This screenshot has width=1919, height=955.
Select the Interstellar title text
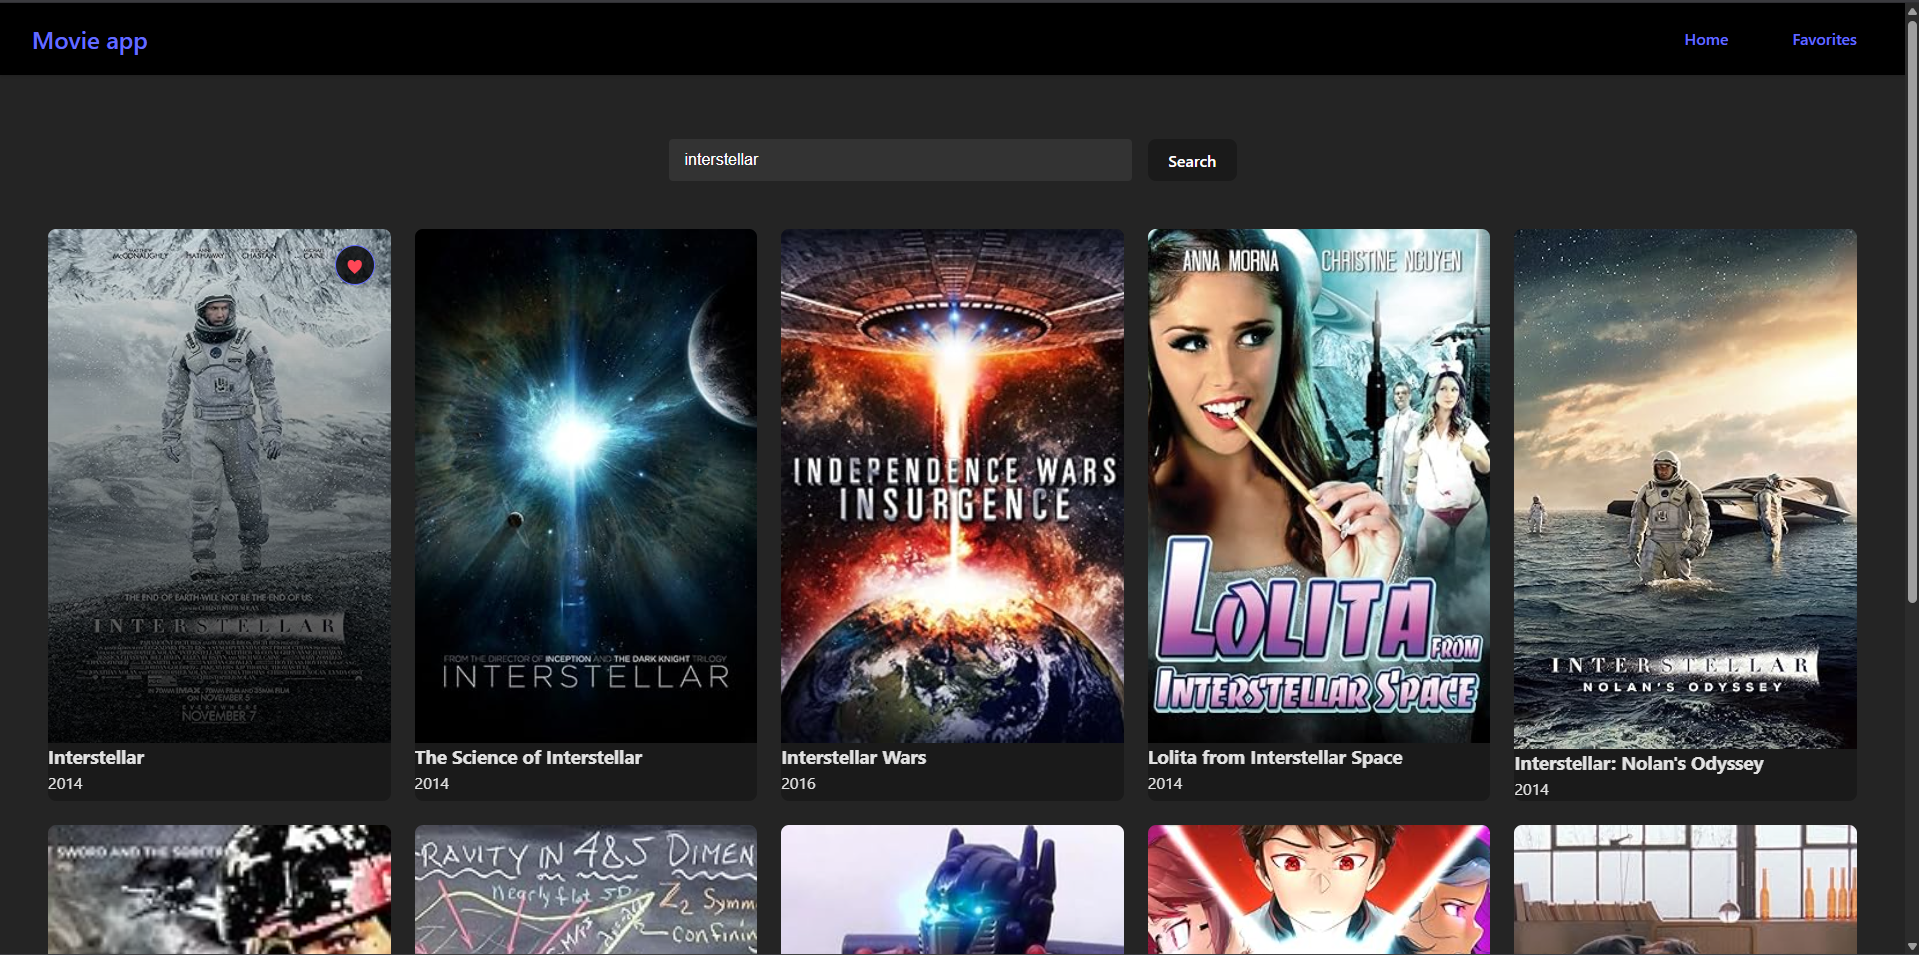(95, 757)
